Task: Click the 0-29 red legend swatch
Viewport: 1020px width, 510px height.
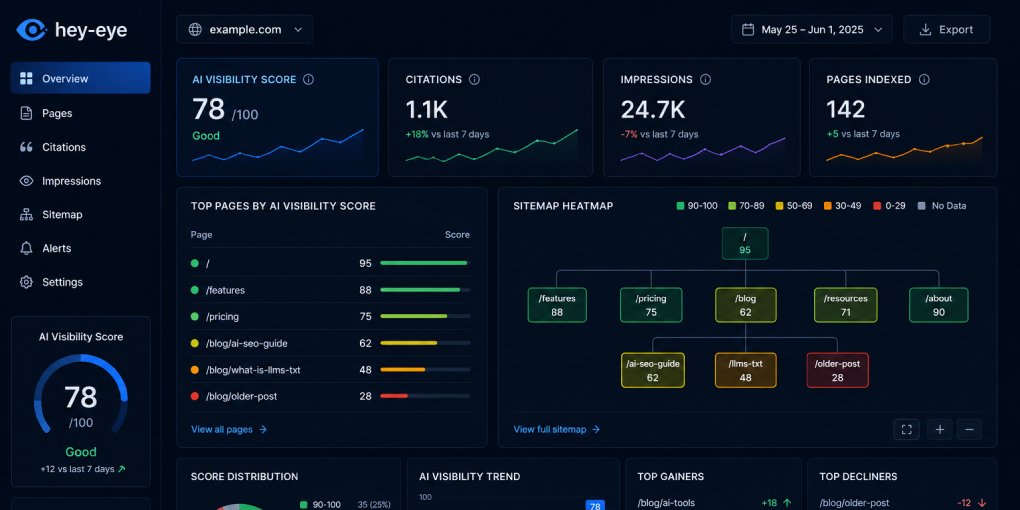Action: [x=877, y=206]
